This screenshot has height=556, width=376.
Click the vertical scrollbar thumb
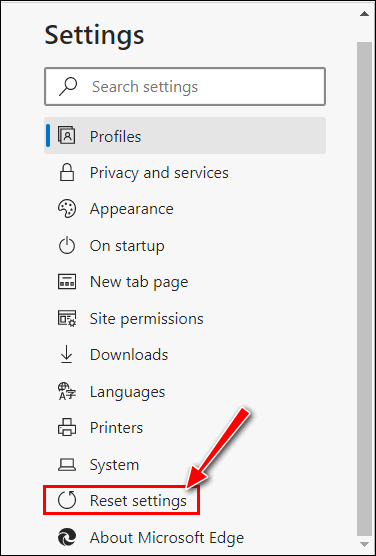pos(364,289)
